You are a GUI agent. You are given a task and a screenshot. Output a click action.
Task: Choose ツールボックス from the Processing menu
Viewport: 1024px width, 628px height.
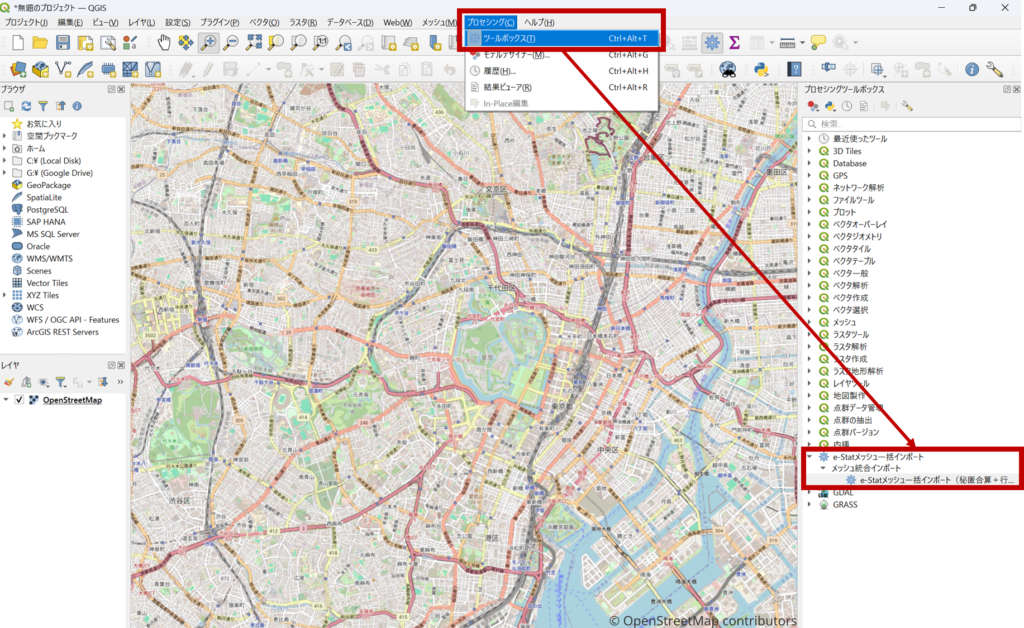tap(509, 39)
